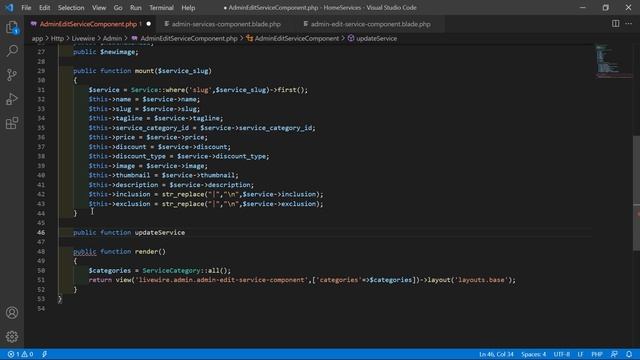Switch to admin-edit-service-component.blade.php tab
Image resolution: width=640 pixels, height=360 pixels.
click(371, 24)
